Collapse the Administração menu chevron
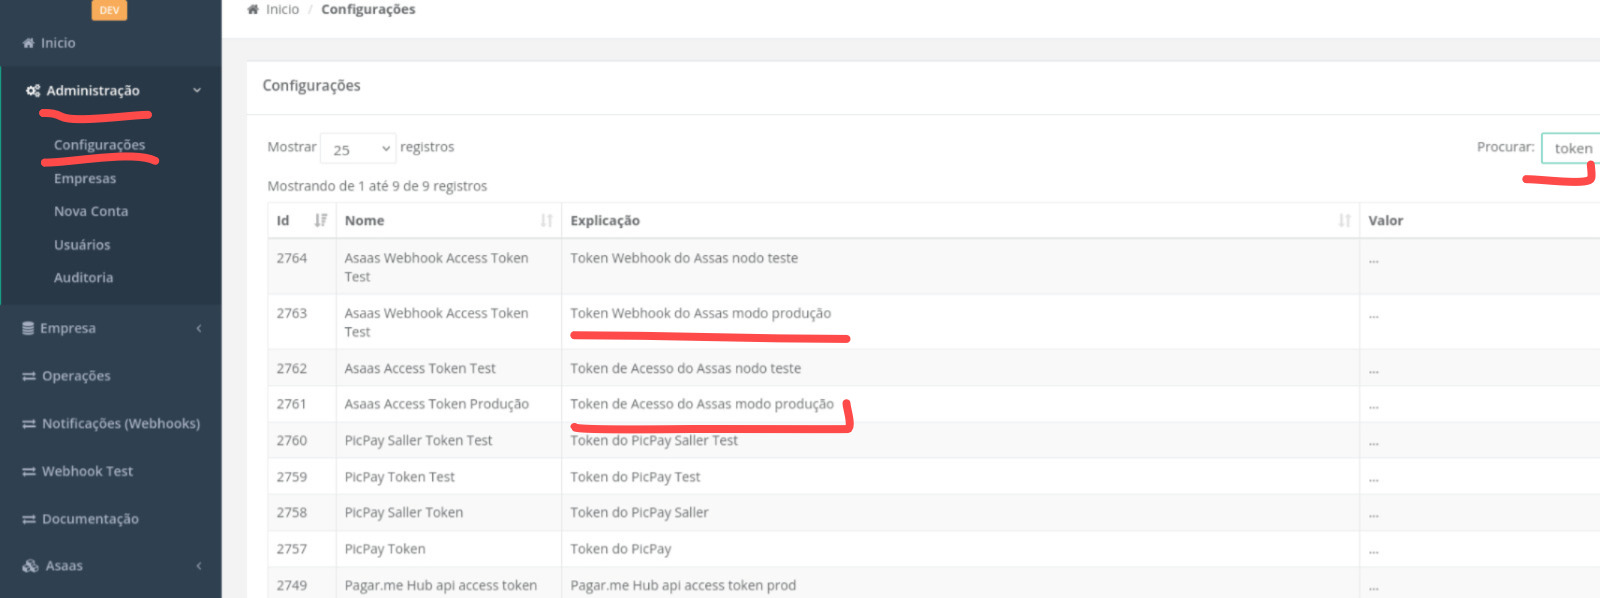Image resolution: width=1600 pixels, height=598 pixels. [x=197, y=91]
